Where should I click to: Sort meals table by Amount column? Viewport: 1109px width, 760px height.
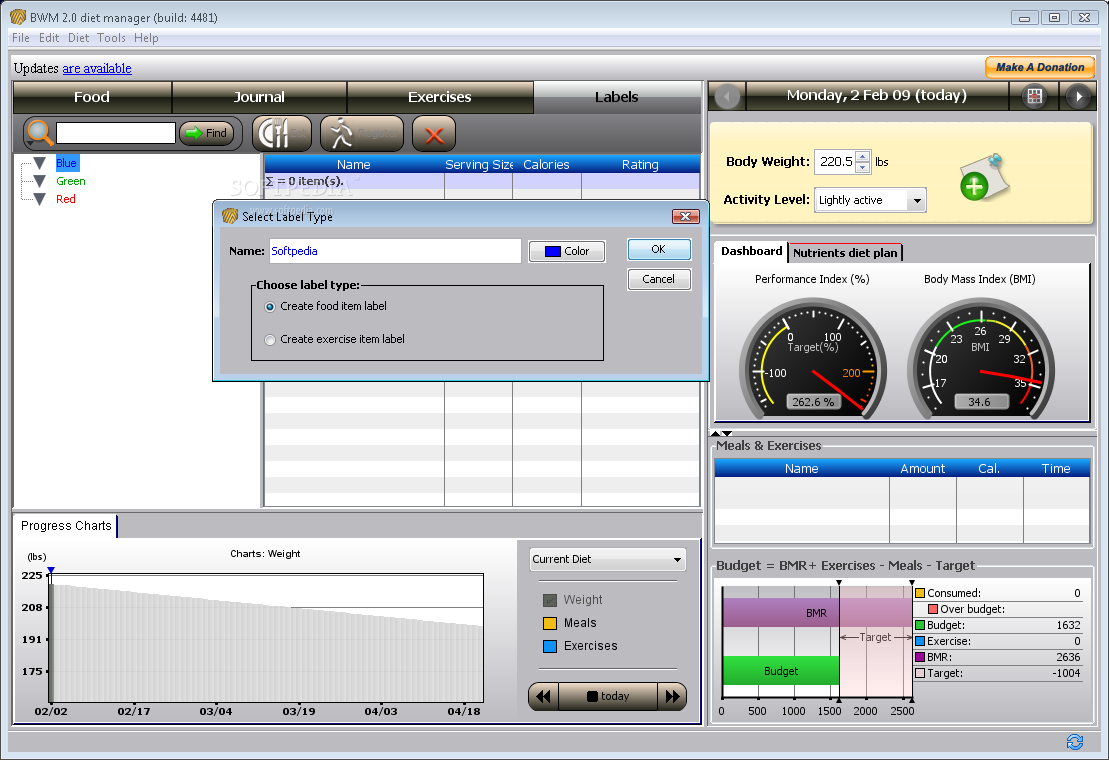pyautogui.click(x=922, y=469)
